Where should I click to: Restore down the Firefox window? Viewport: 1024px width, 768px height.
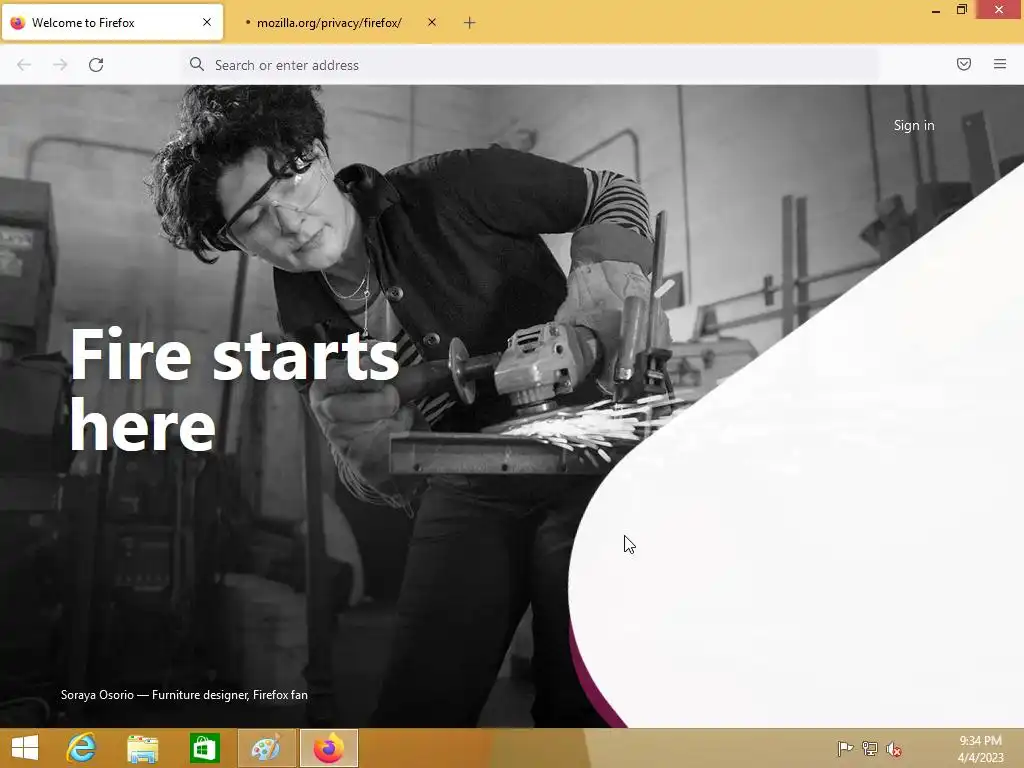click(962, 10)
